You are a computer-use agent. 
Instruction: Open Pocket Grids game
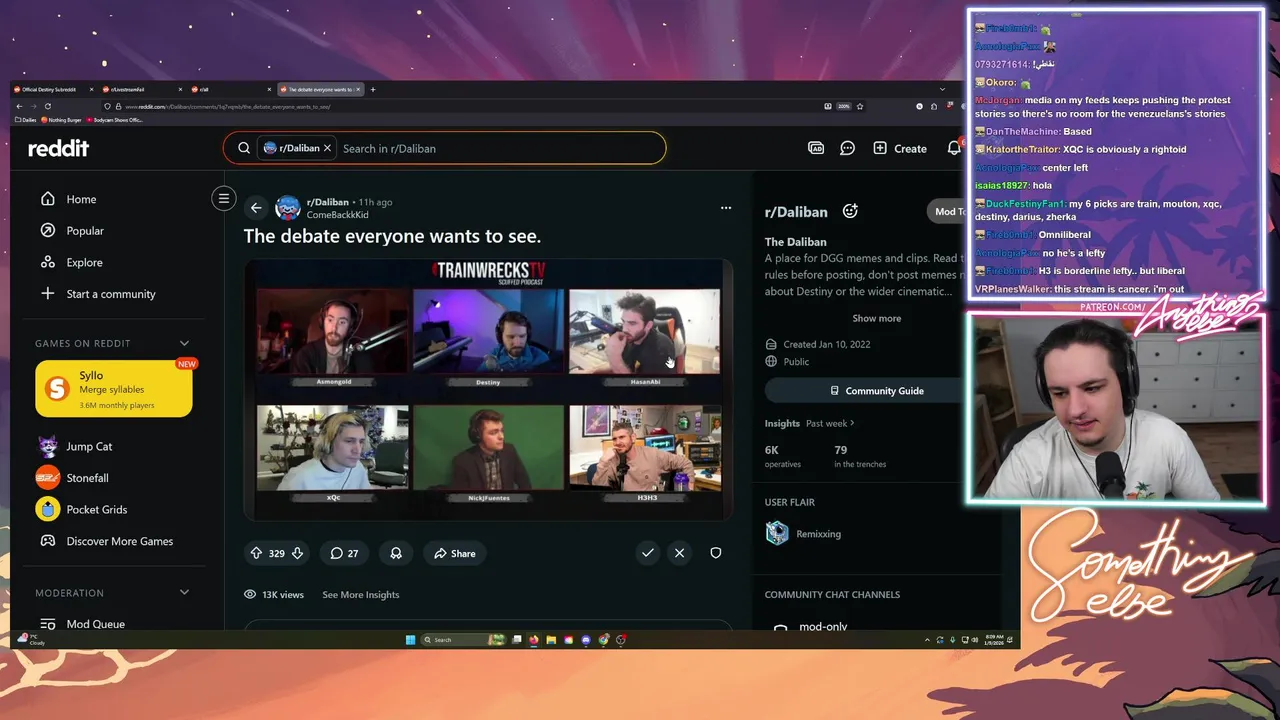click(x=81, y=509)
